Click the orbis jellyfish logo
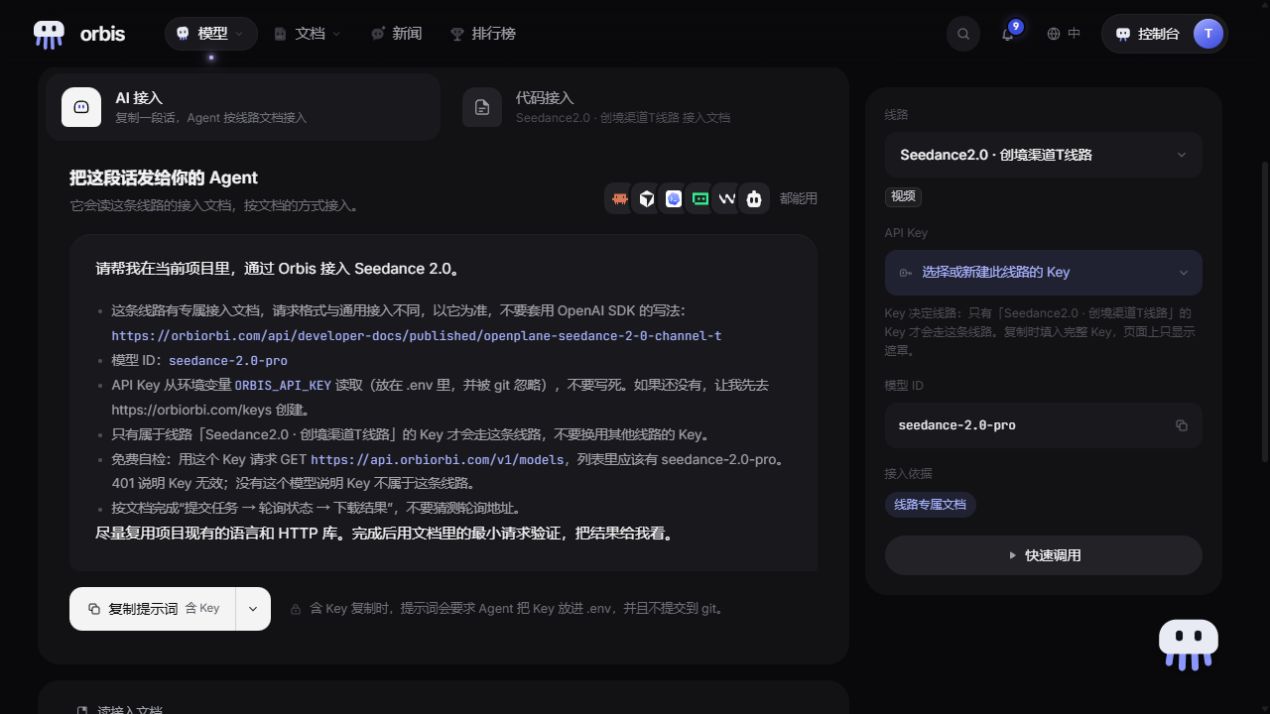1270x714 pixels. [48, 34]
